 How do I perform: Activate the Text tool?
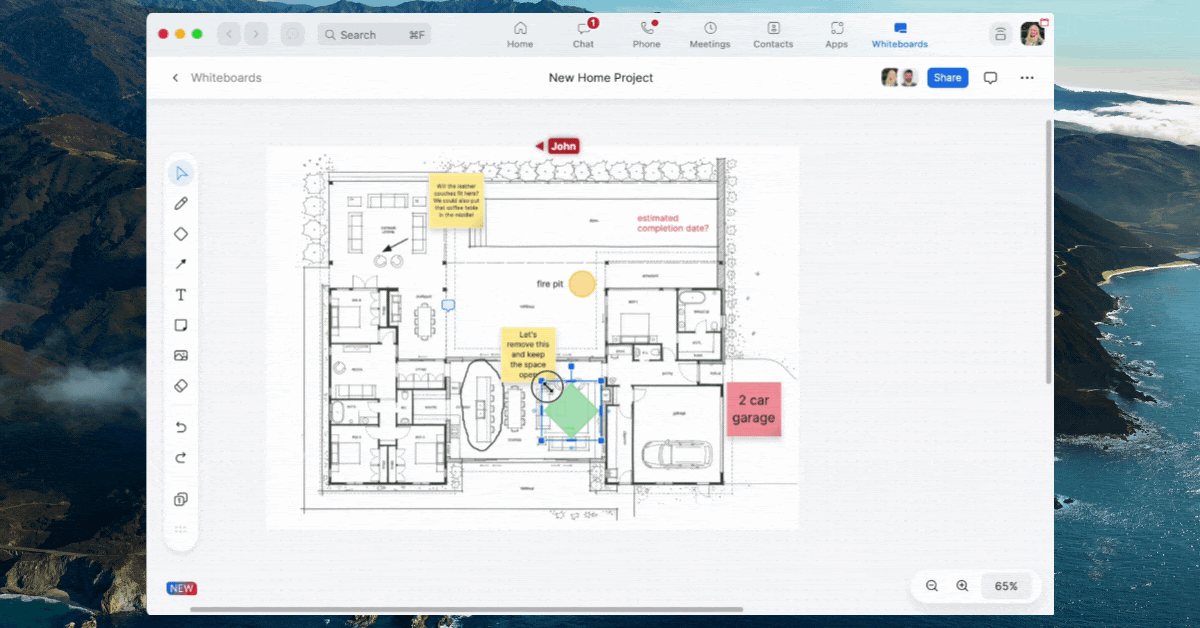coord(181,294)
